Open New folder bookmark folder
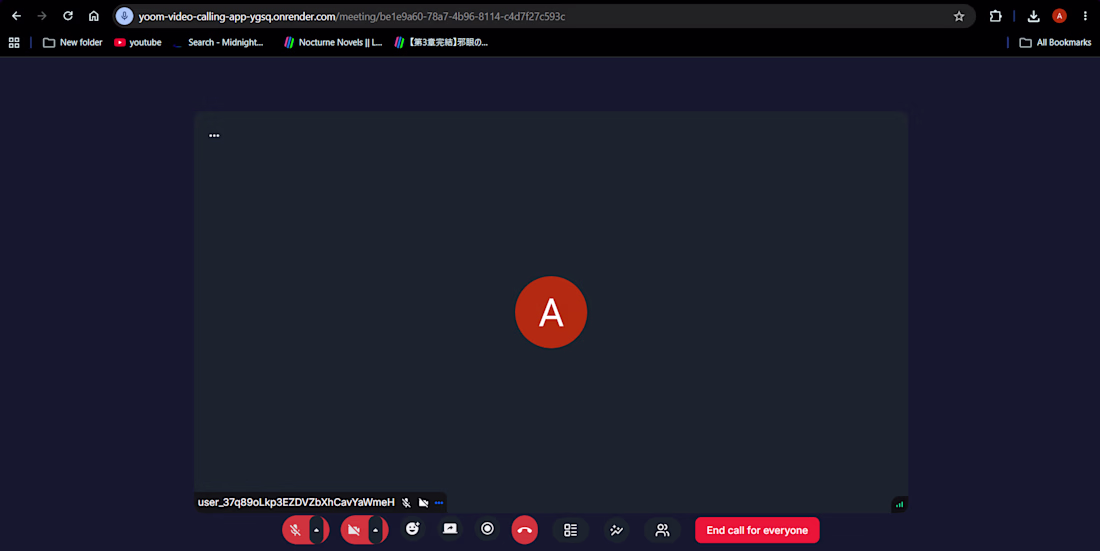Viewport: 1100px width, 551px height. pyautogui.click(x=73, y=43)
